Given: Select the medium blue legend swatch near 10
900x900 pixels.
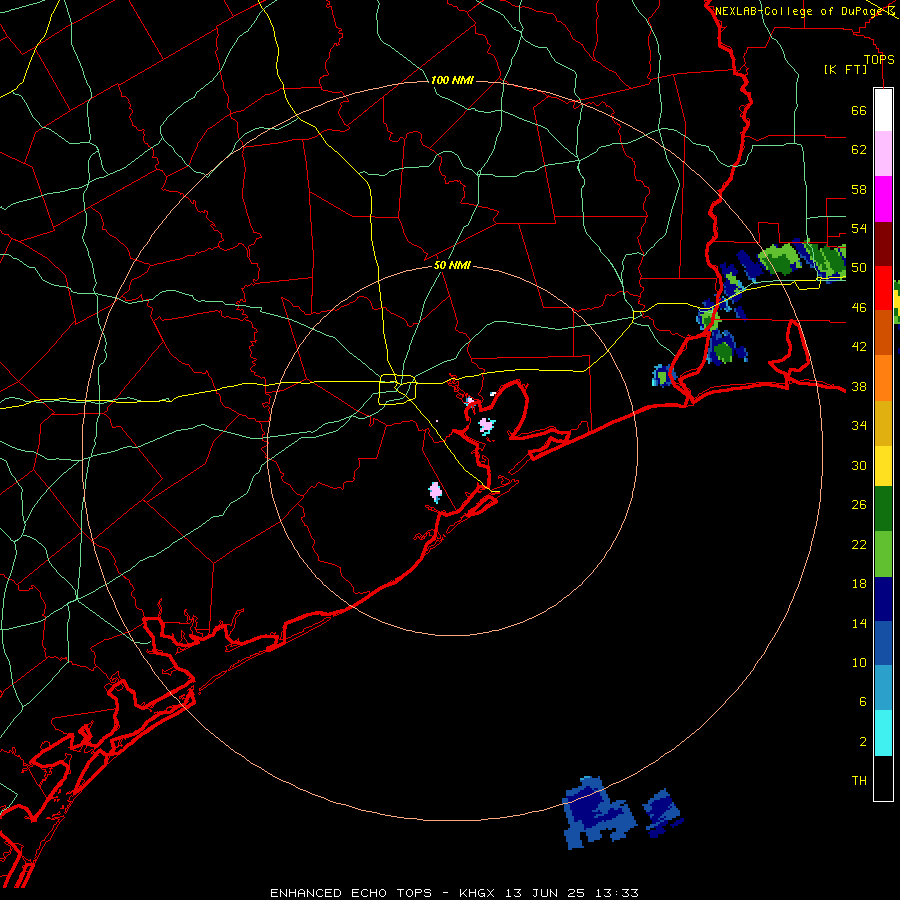Looking at the screenshot, I should (x=883, y=643).
